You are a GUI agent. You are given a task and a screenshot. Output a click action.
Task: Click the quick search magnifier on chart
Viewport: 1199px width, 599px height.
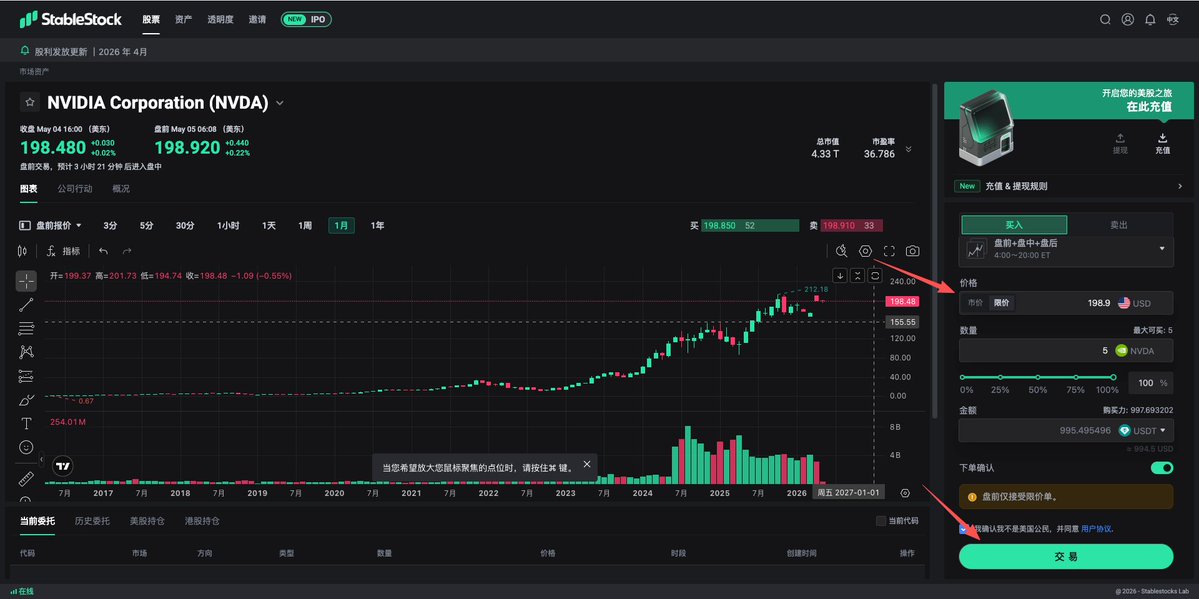tap(842, 251)
